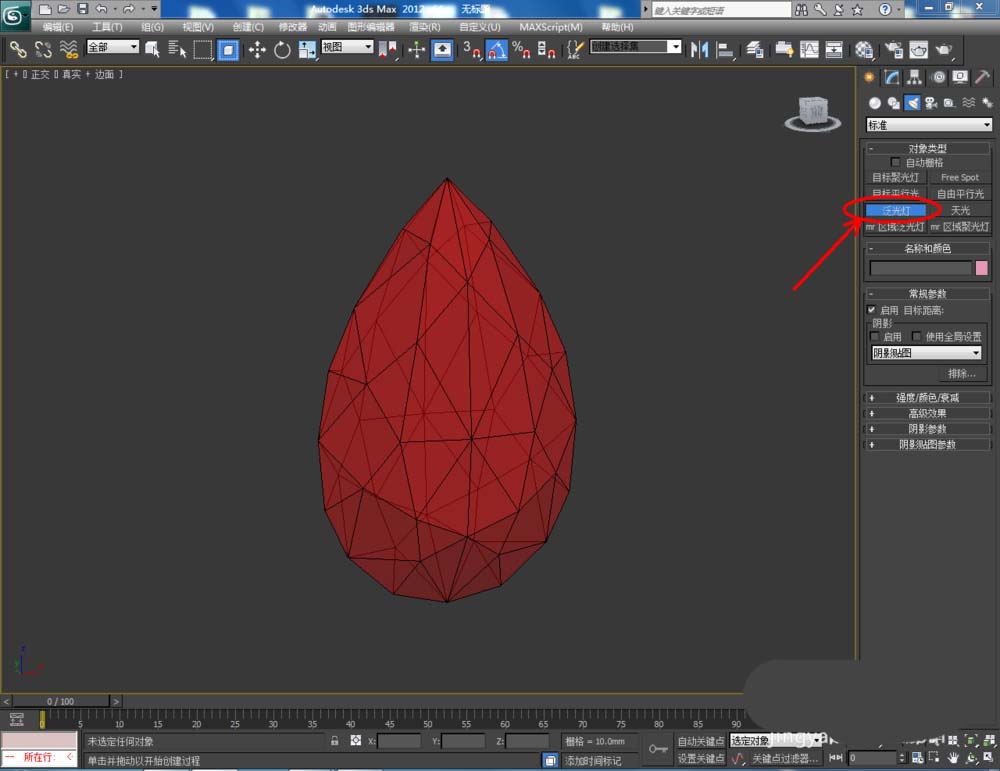Switch to Cameras category icon
The image size is (1000, 771).
[930, 103]
